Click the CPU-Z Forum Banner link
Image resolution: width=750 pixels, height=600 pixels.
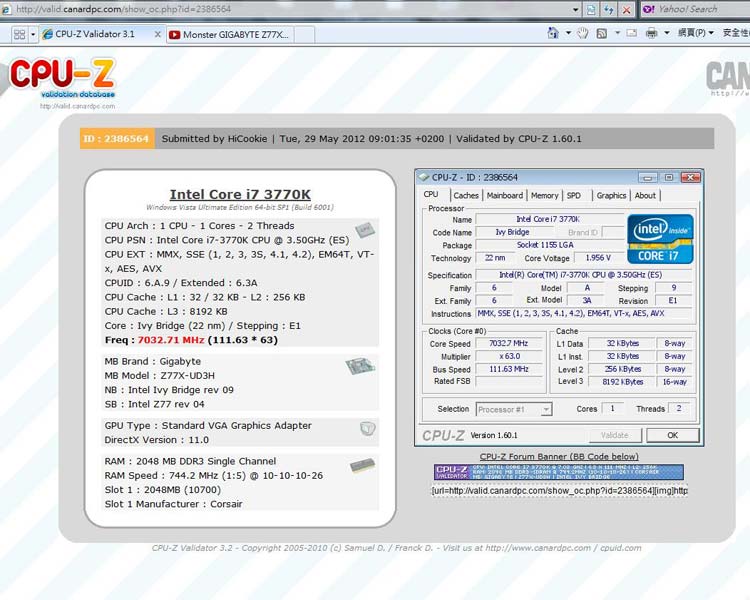559,457
